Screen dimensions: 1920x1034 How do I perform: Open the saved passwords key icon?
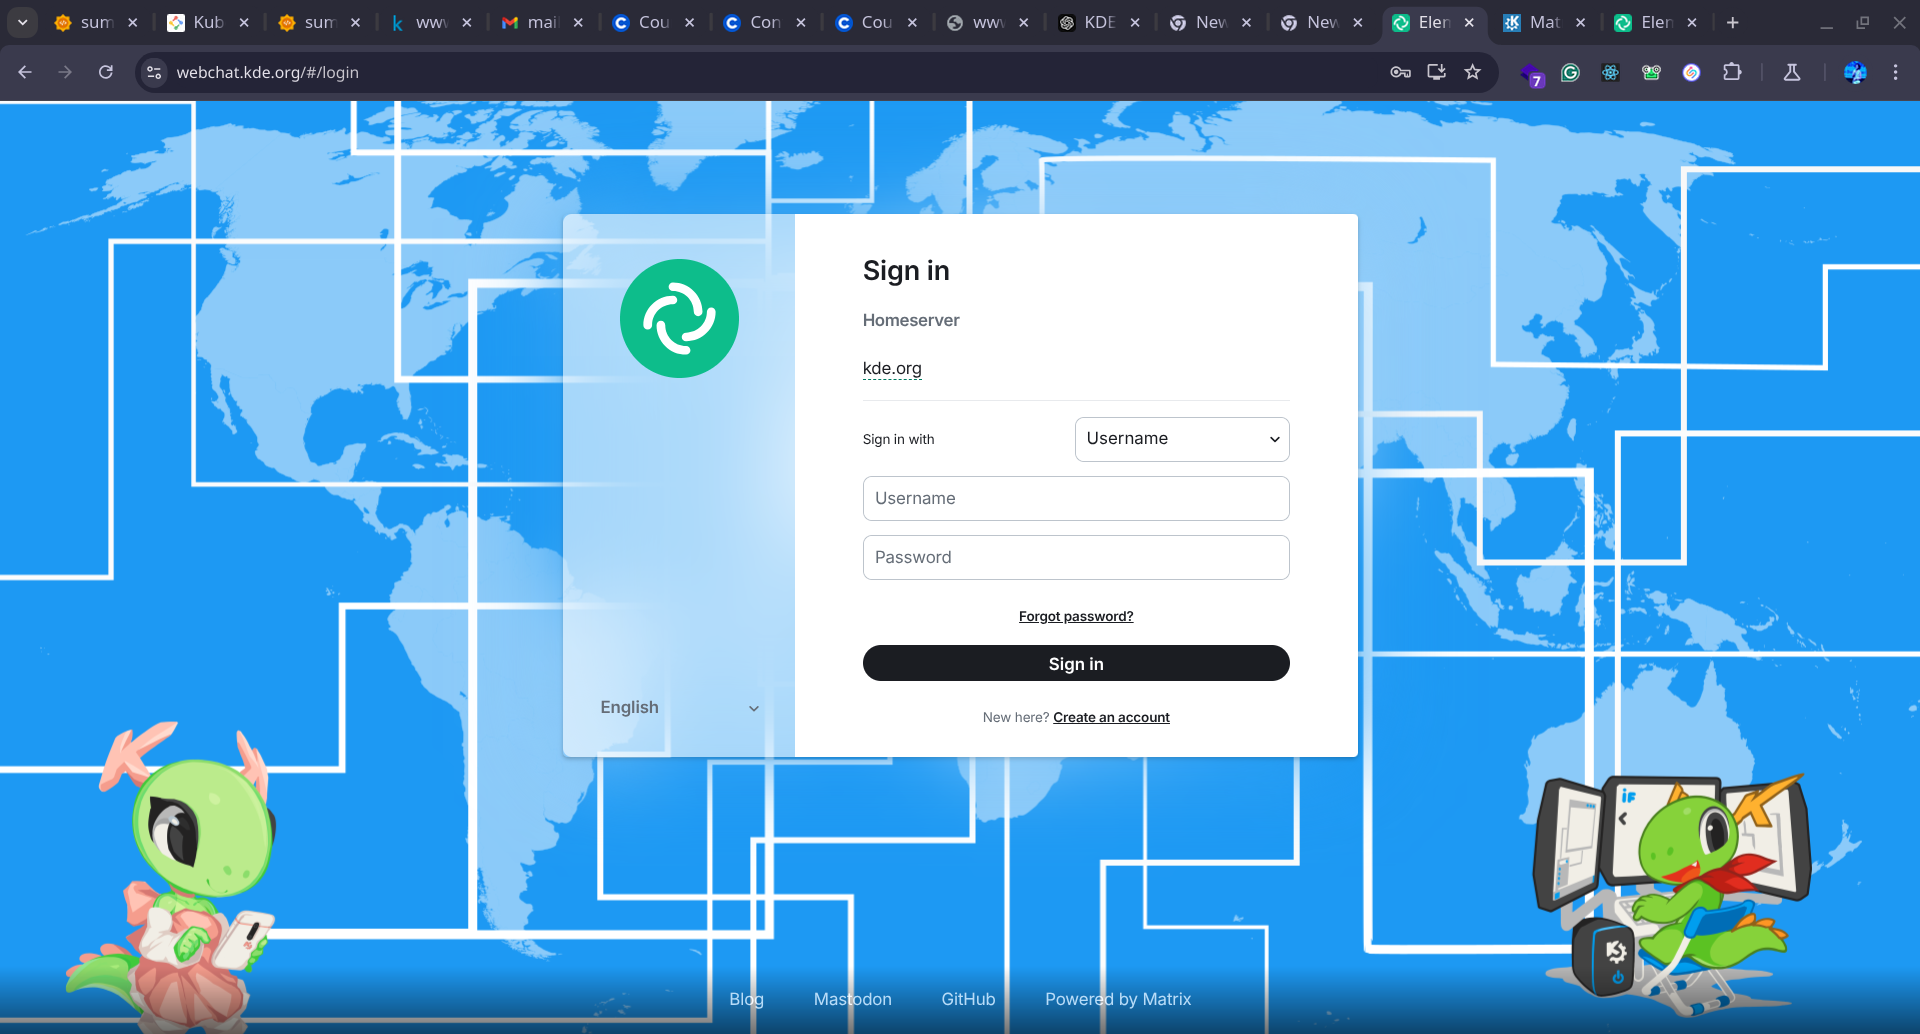(x=1400, y=72)
